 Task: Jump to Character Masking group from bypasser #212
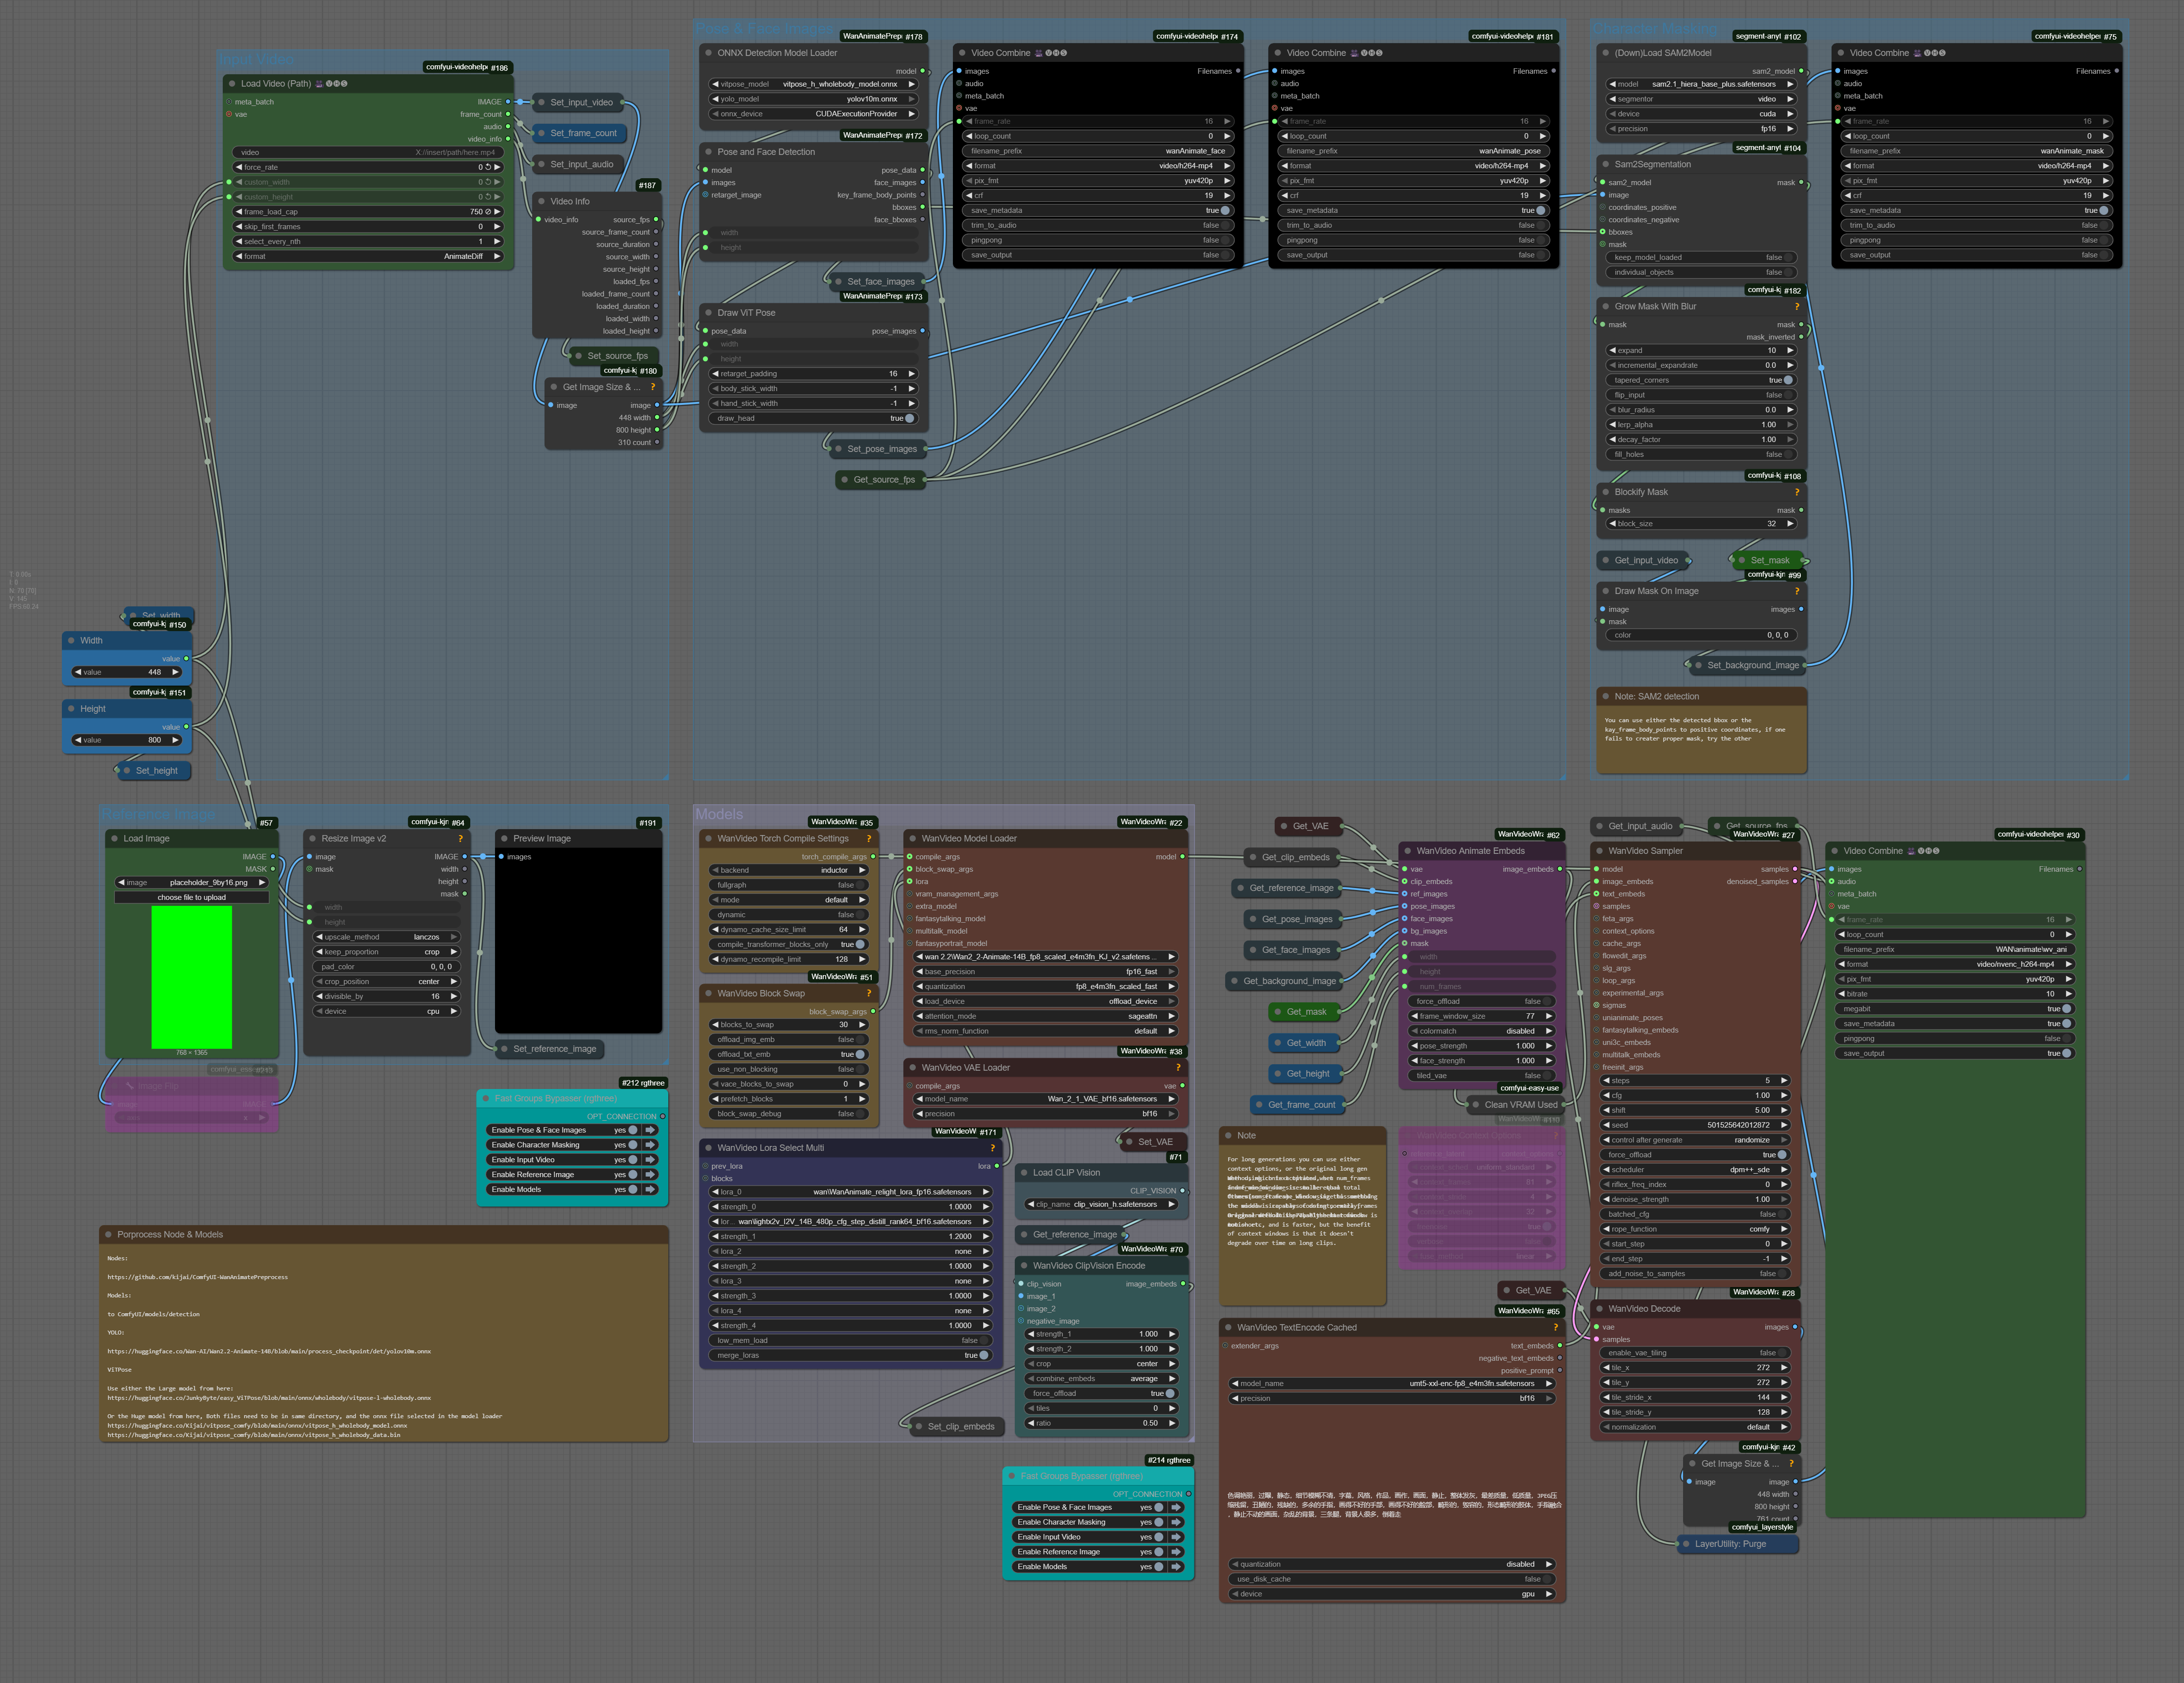coord(650,1145)
